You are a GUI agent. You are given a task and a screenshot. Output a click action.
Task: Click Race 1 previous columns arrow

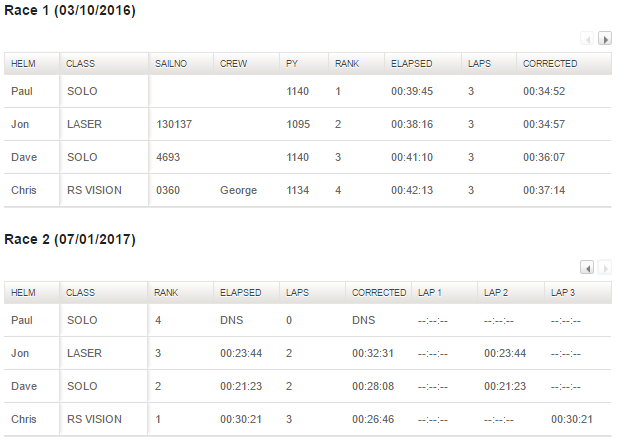[589, 39]
